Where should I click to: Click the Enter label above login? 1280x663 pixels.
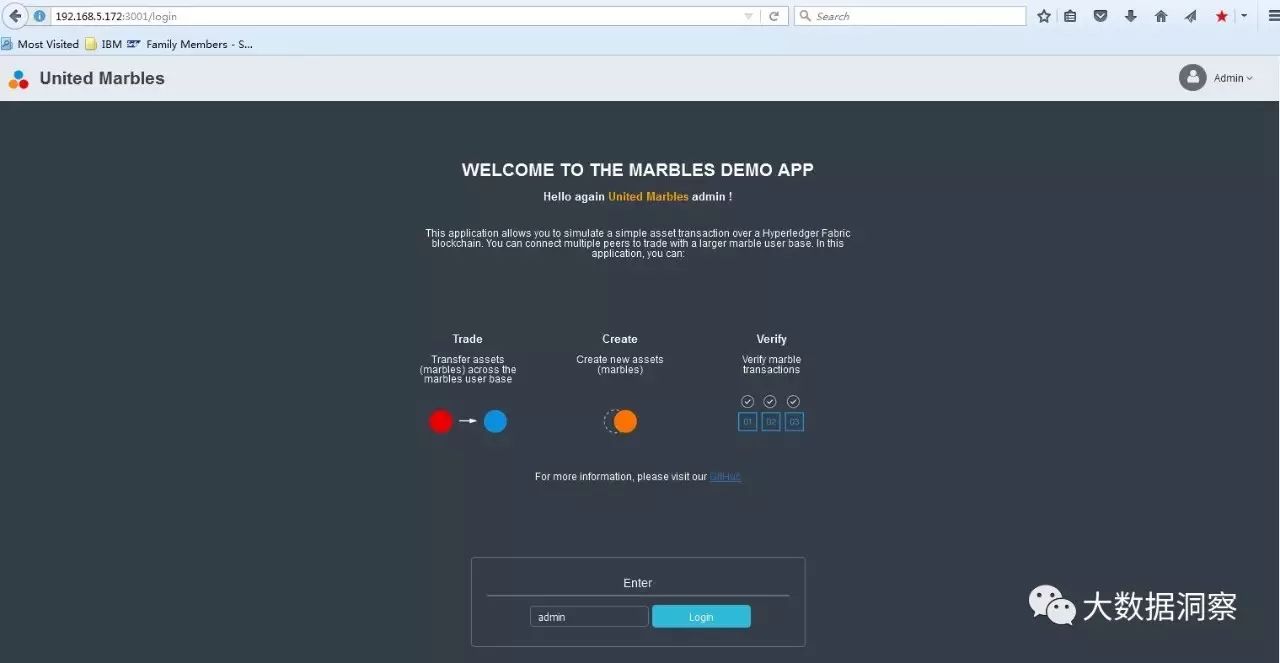coord(638,583)
